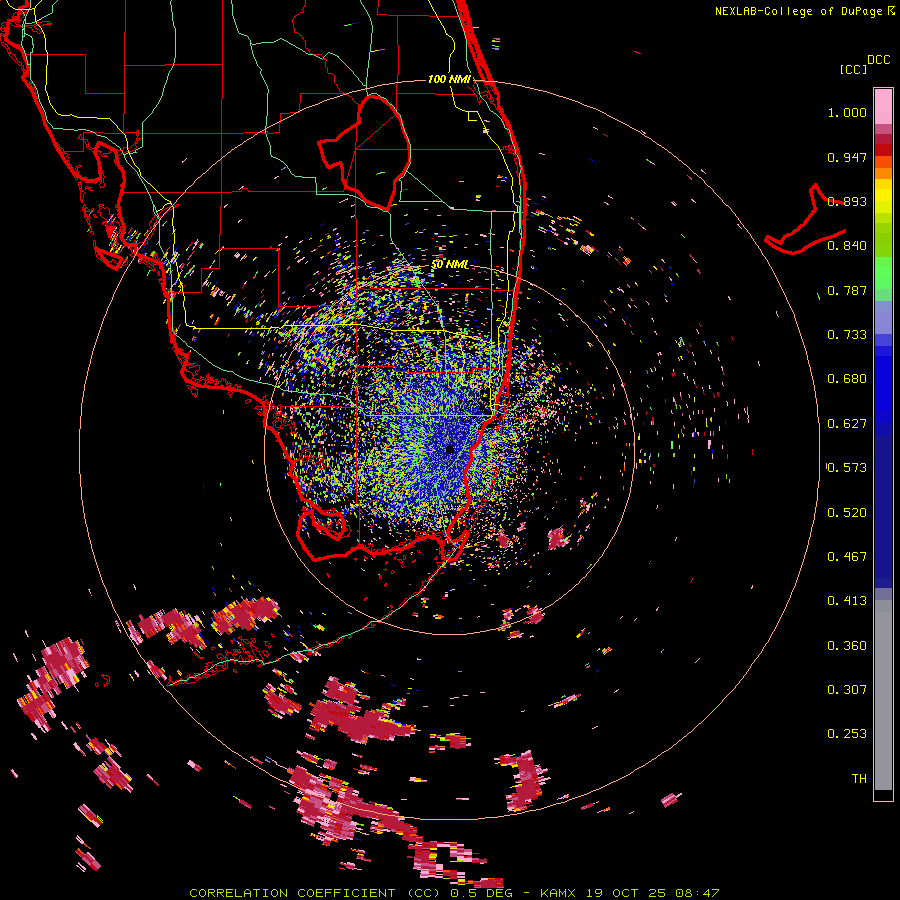The image size is (900, 900).
Task: Select the 0.413 legend value
Action: click(x=847, y=601)
